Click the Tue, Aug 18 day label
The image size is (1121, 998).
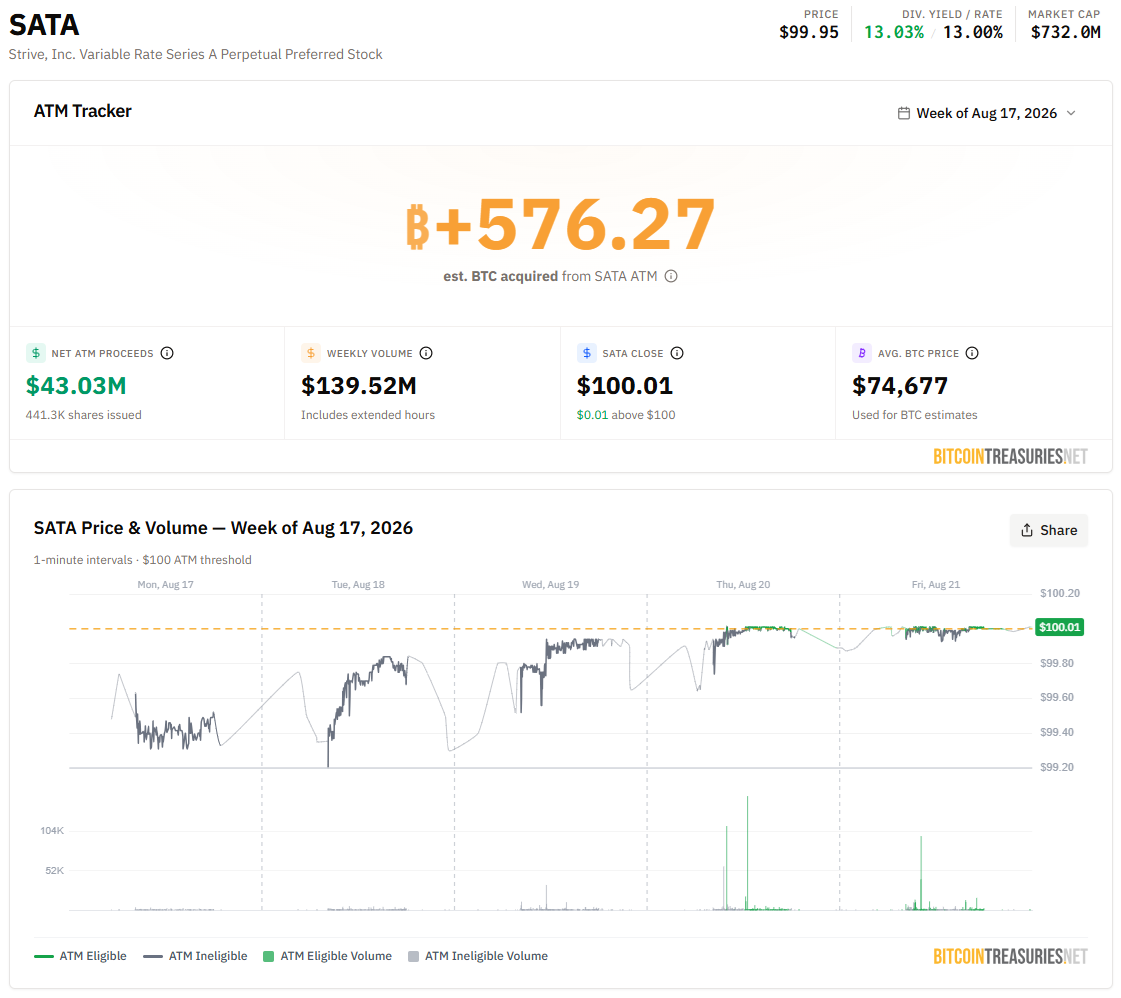coord(358,585)
